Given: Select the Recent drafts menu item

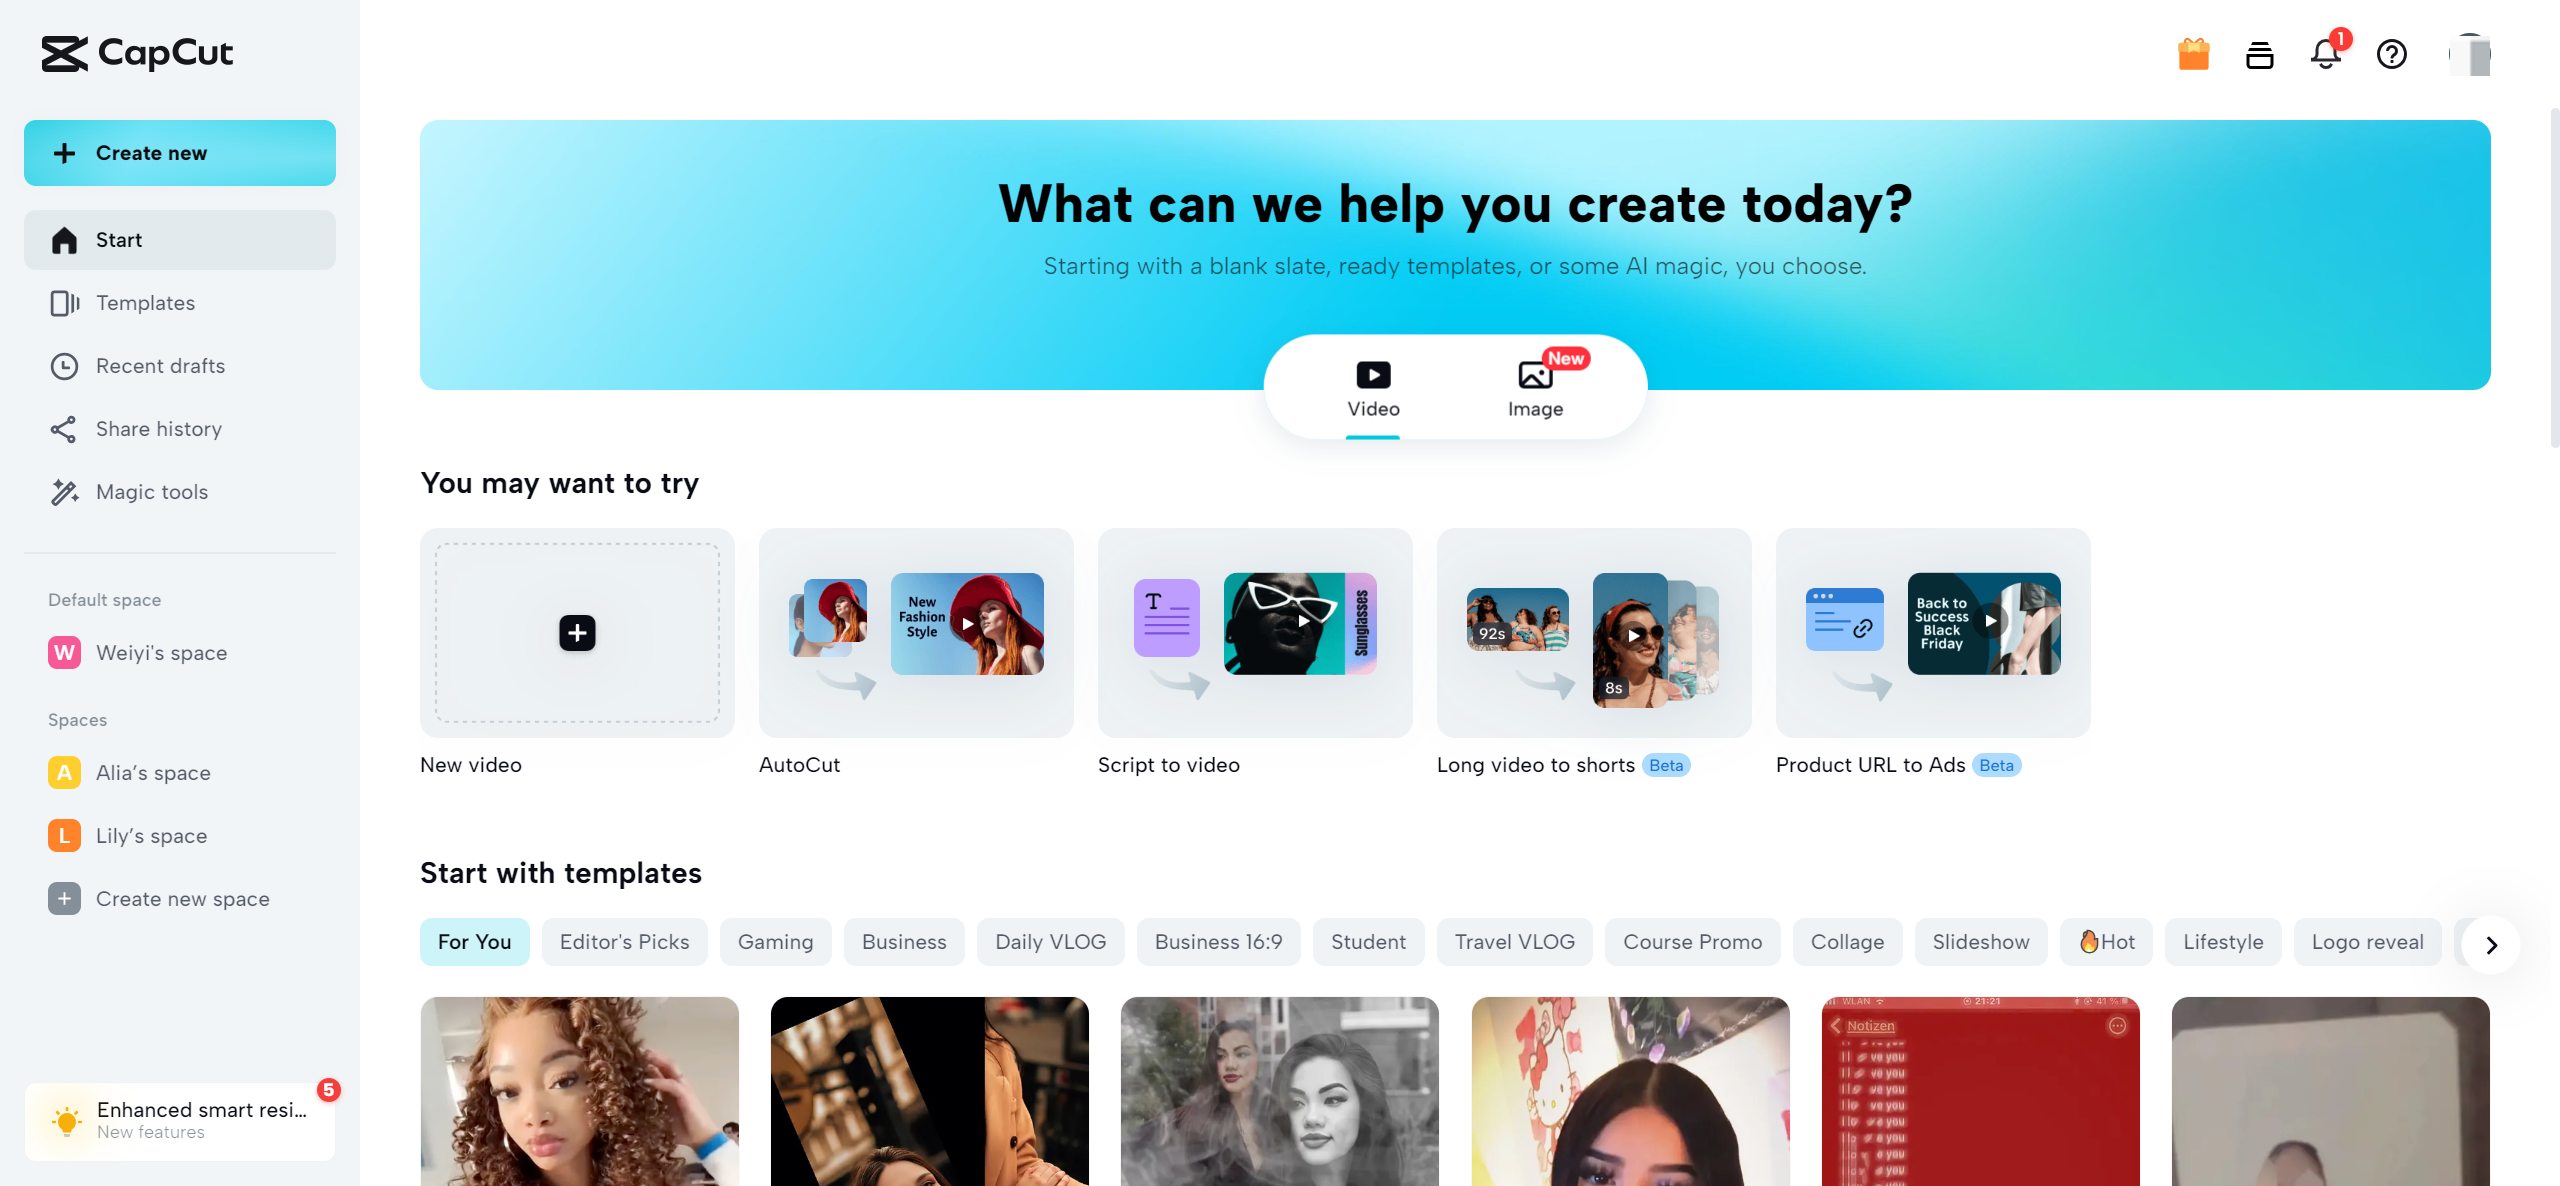Looking at the screenshot, I should [160, 364].
